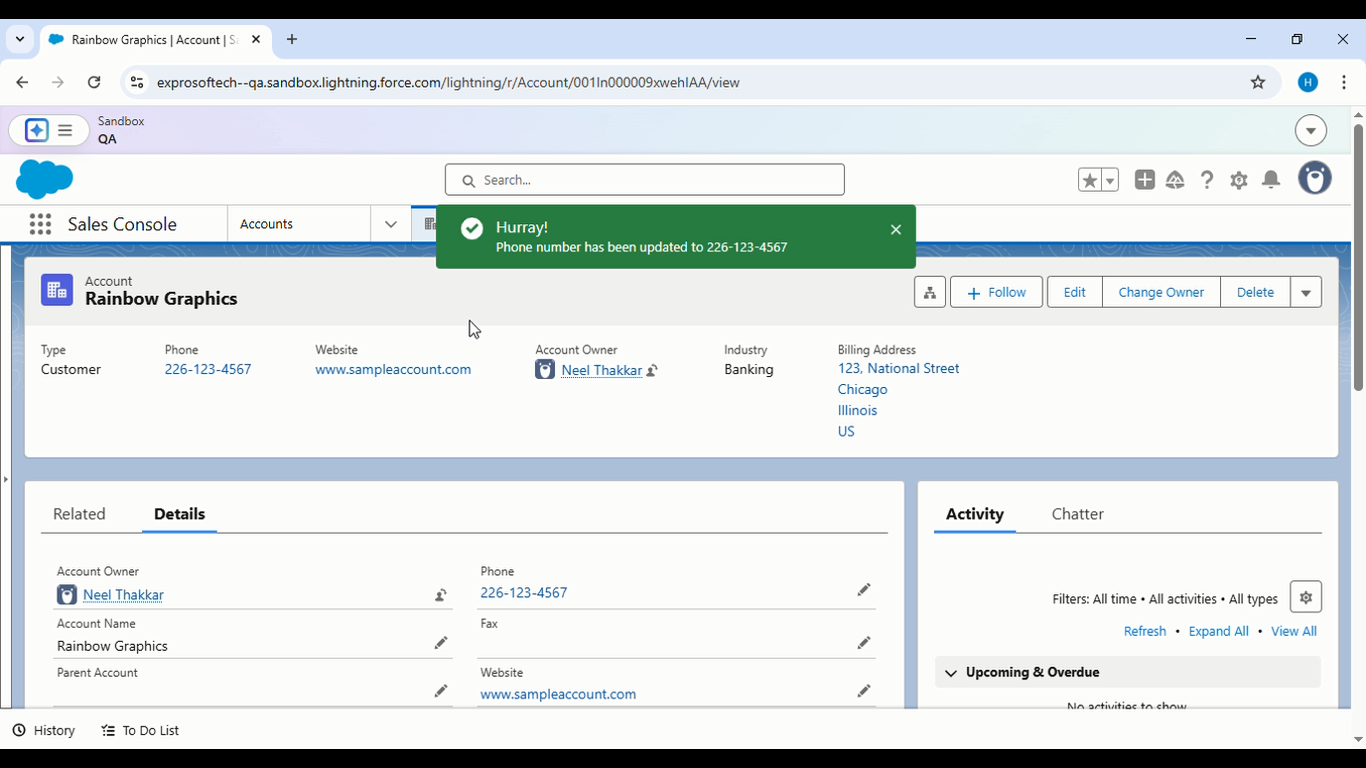The height and width of the screenshot is (768, 1366).
Task: Click change owner icon beside header Neel Thakkar
Action: (652, 371)
